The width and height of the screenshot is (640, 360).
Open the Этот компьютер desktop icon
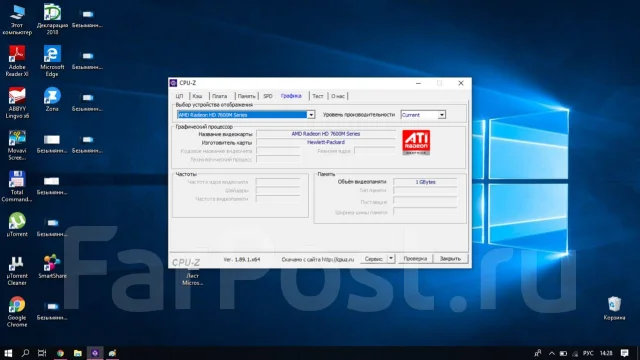pyautogui.click(x=17, y=19)
